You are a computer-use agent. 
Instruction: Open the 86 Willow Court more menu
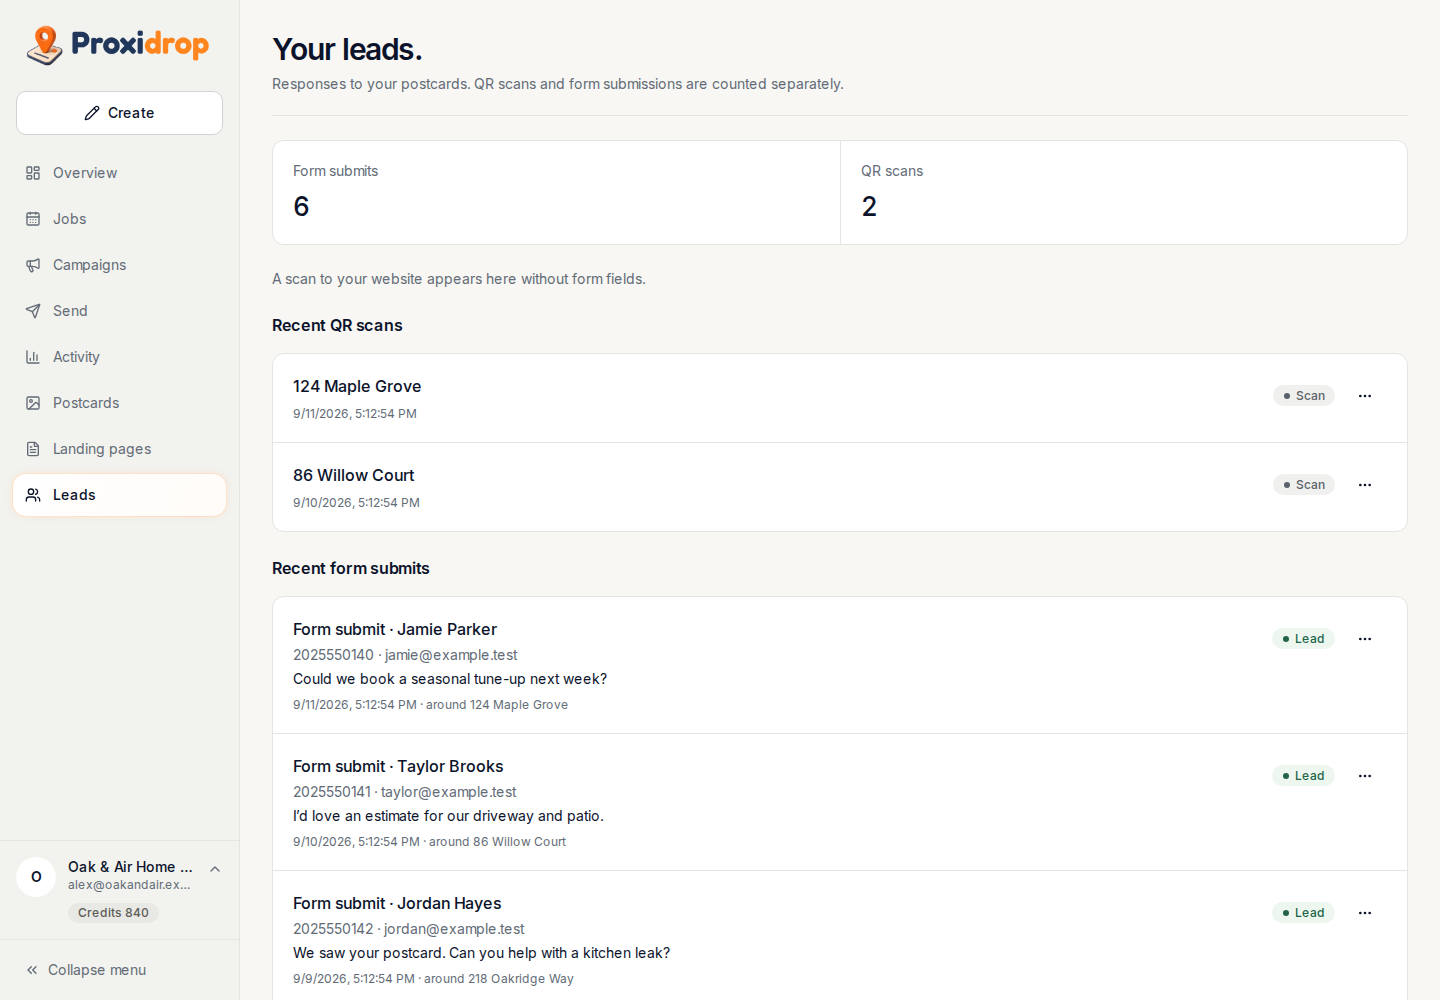click(x=1365, y=485)
